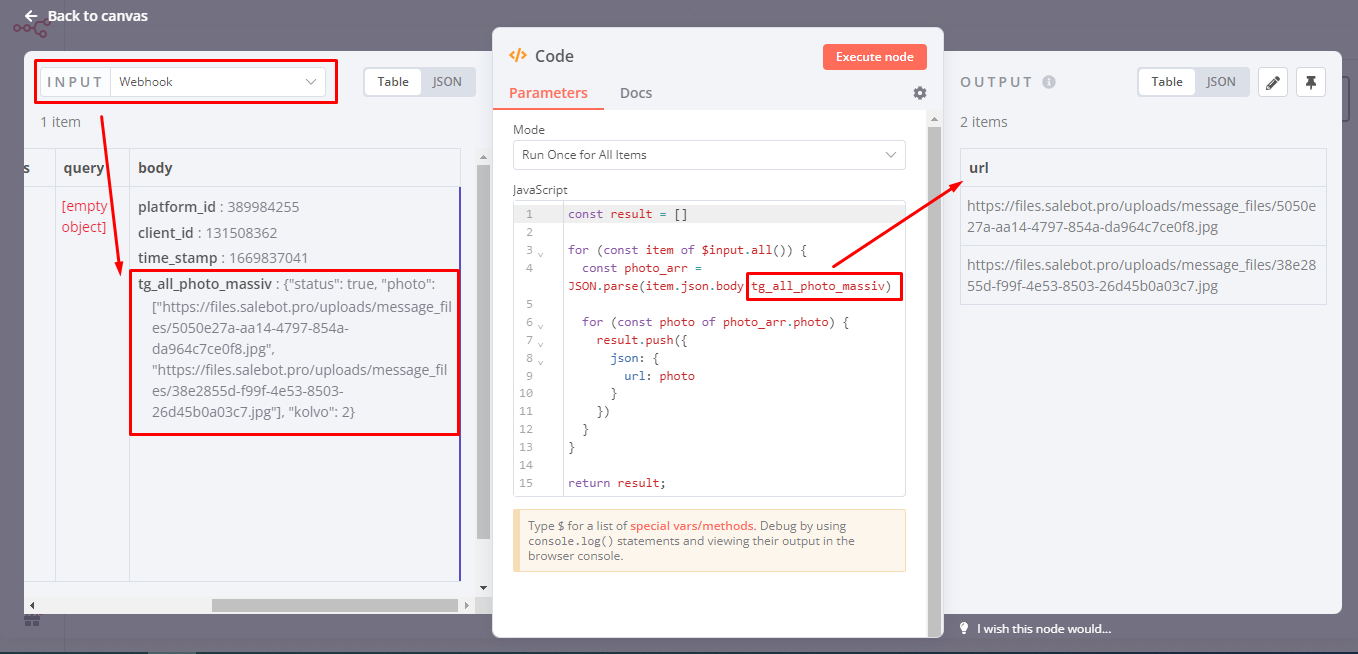Collapse the fold arrow on code line 6
Image resolution: width=1358 pixels, height=654 pixels.
tap(541, 325)
